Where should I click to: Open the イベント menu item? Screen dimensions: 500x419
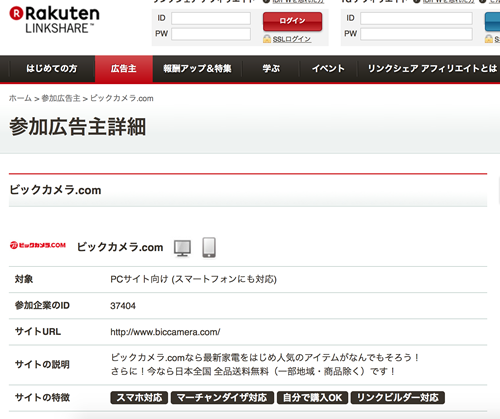pyautogui.click(x=328, y=69)
